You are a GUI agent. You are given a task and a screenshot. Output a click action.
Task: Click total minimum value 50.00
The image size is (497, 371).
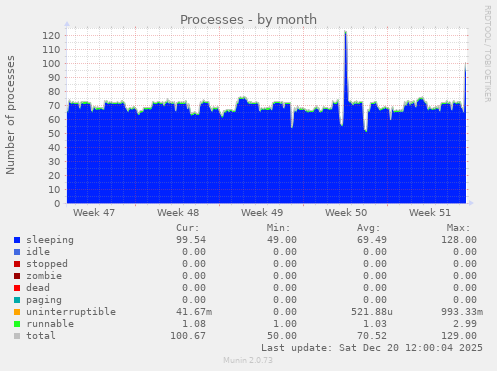(282, 336)
